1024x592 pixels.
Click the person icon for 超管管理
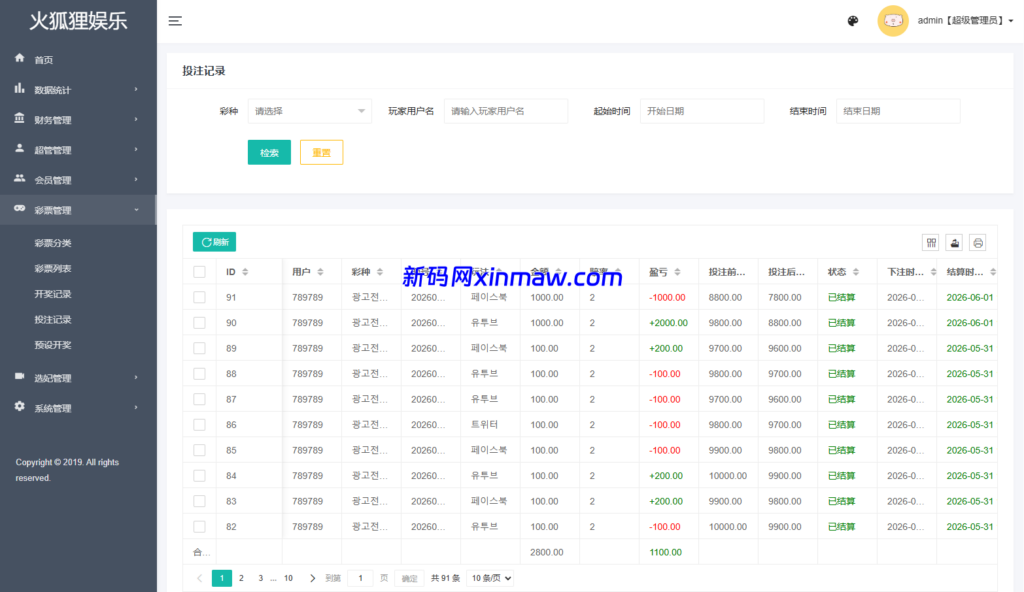point(20,148)
